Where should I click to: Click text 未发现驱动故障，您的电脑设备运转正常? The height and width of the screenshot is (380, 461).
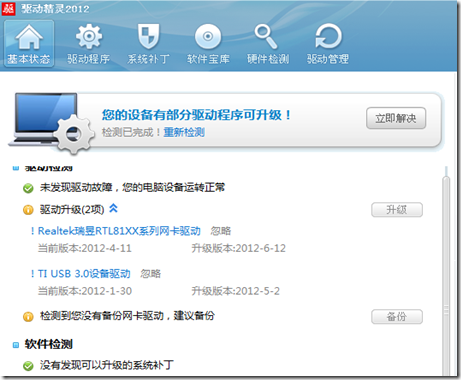coord(132,187)
